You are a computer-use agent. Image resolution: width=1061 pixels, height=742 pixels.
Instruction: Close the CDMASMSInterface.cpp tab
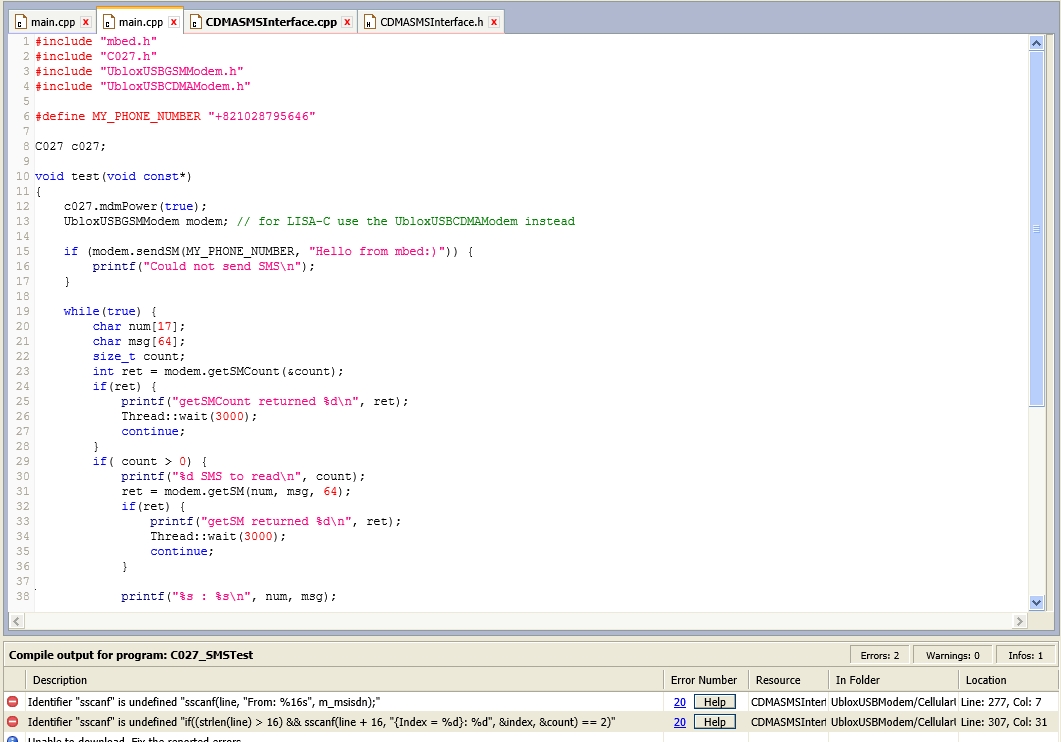pos(347,22)
